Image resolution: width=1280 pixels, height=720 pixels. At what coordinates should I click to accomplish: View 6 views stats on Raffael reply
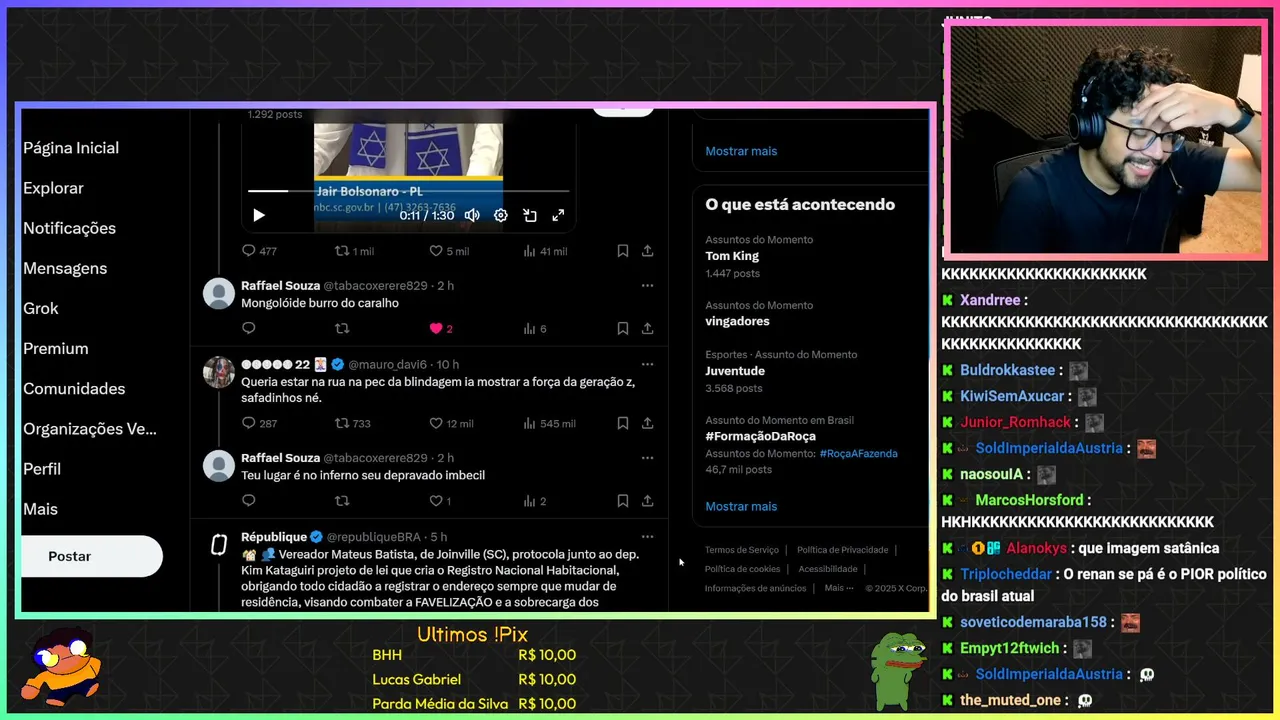coord(535,328)
